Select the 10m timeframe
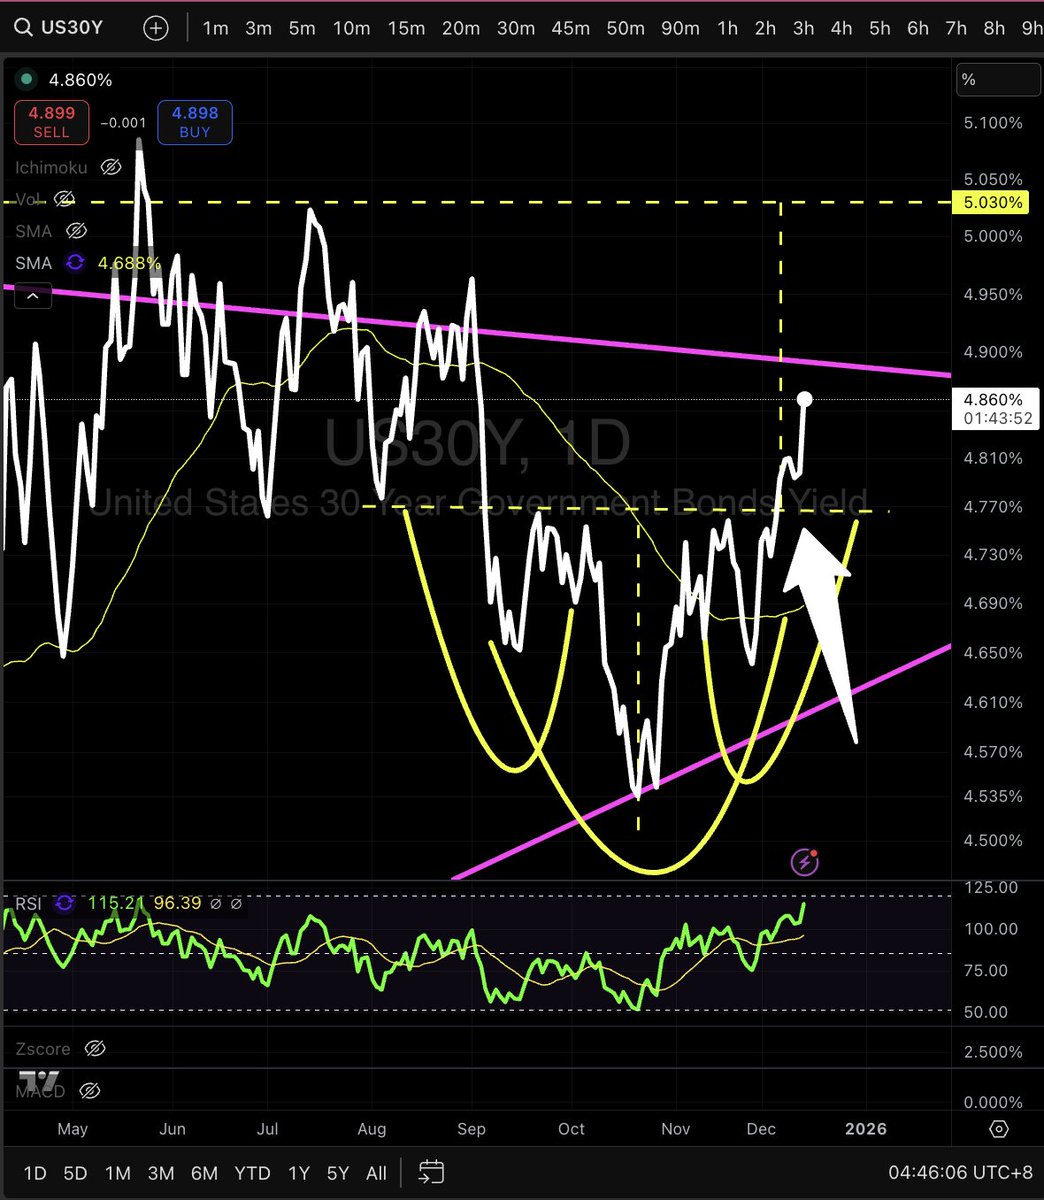The image size is (1044, 1200). 351,28
